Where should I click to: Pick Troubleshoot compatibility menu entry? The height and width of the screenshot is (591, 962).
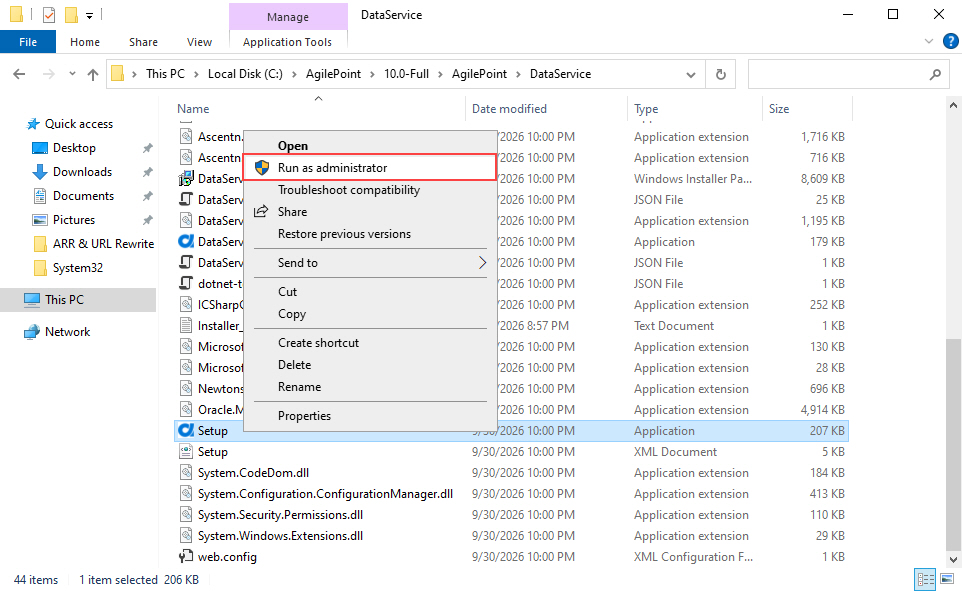(x=369, y=190)
